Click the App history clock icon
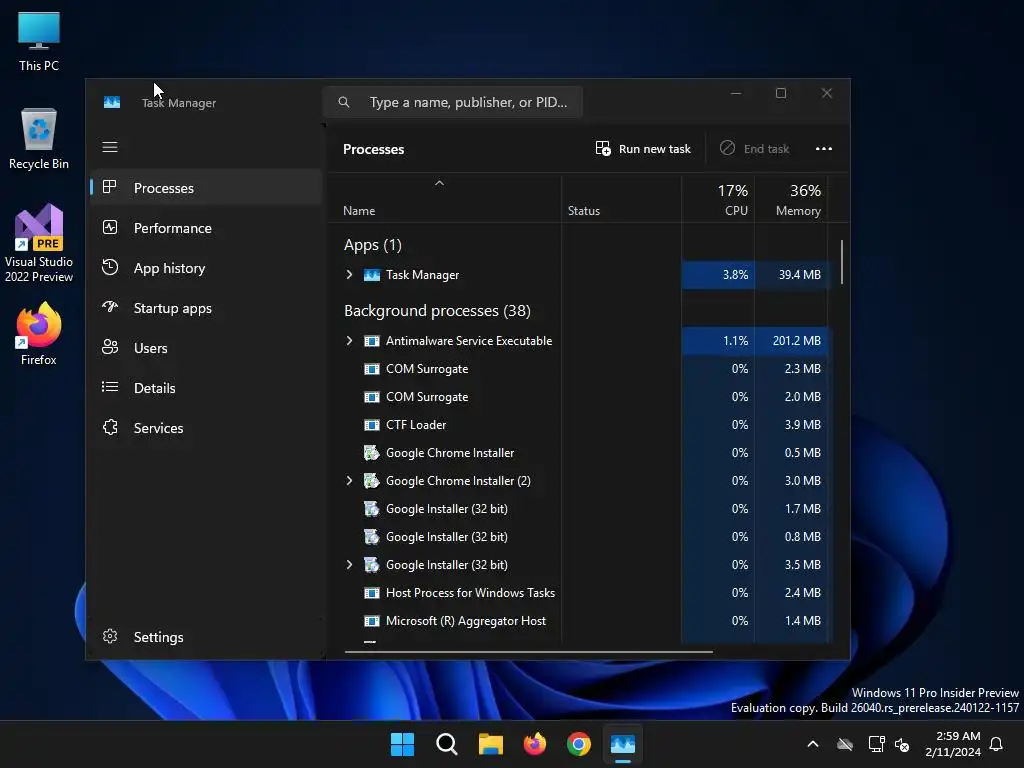 [x=110, y=267]
